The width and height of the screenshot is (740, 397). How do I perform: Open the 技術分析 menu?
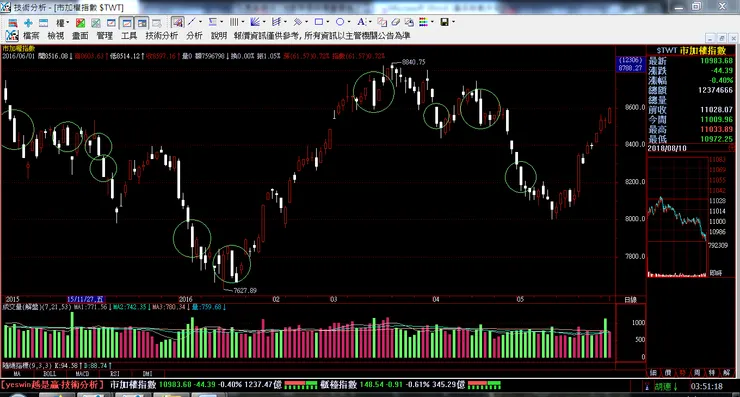coord(161,35)
